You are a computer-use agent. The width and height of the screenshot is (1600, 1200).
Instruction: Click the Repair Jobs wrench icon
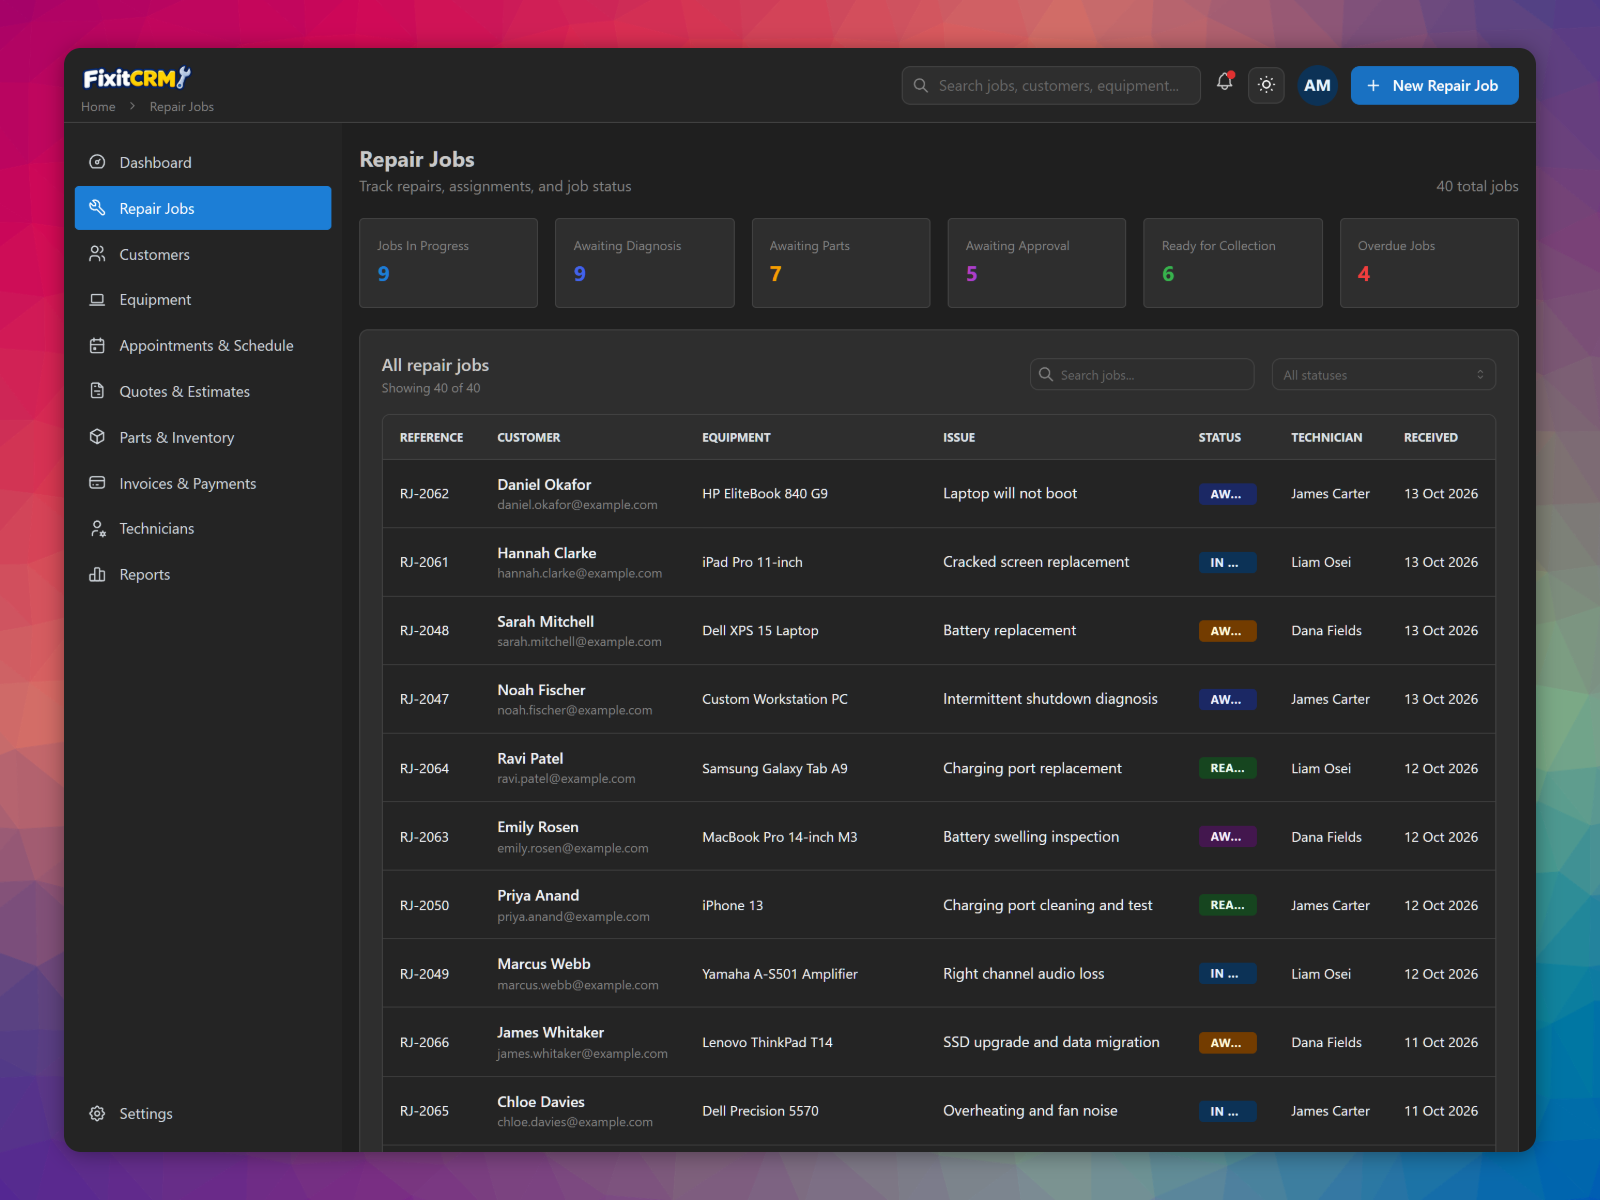point(97,208)
